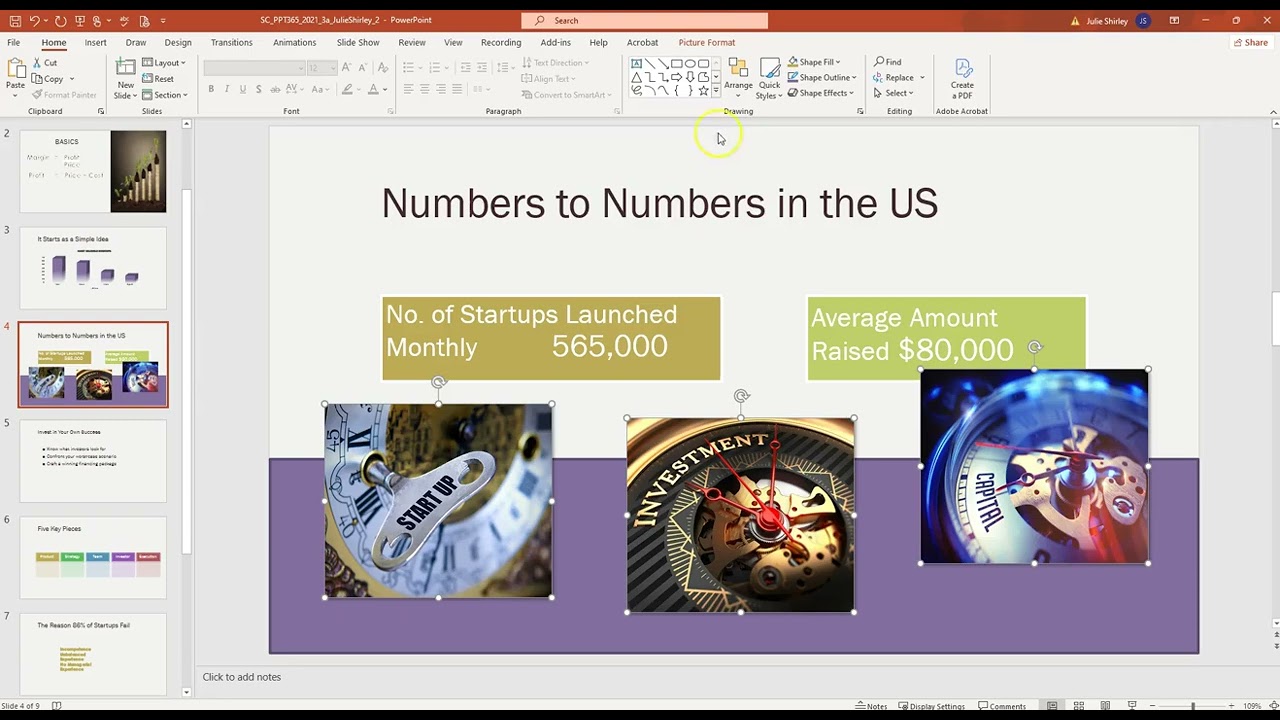Select Normal view in status bar
Viewport: 1280px width, 720px height.
click(x=1052, y=706)
